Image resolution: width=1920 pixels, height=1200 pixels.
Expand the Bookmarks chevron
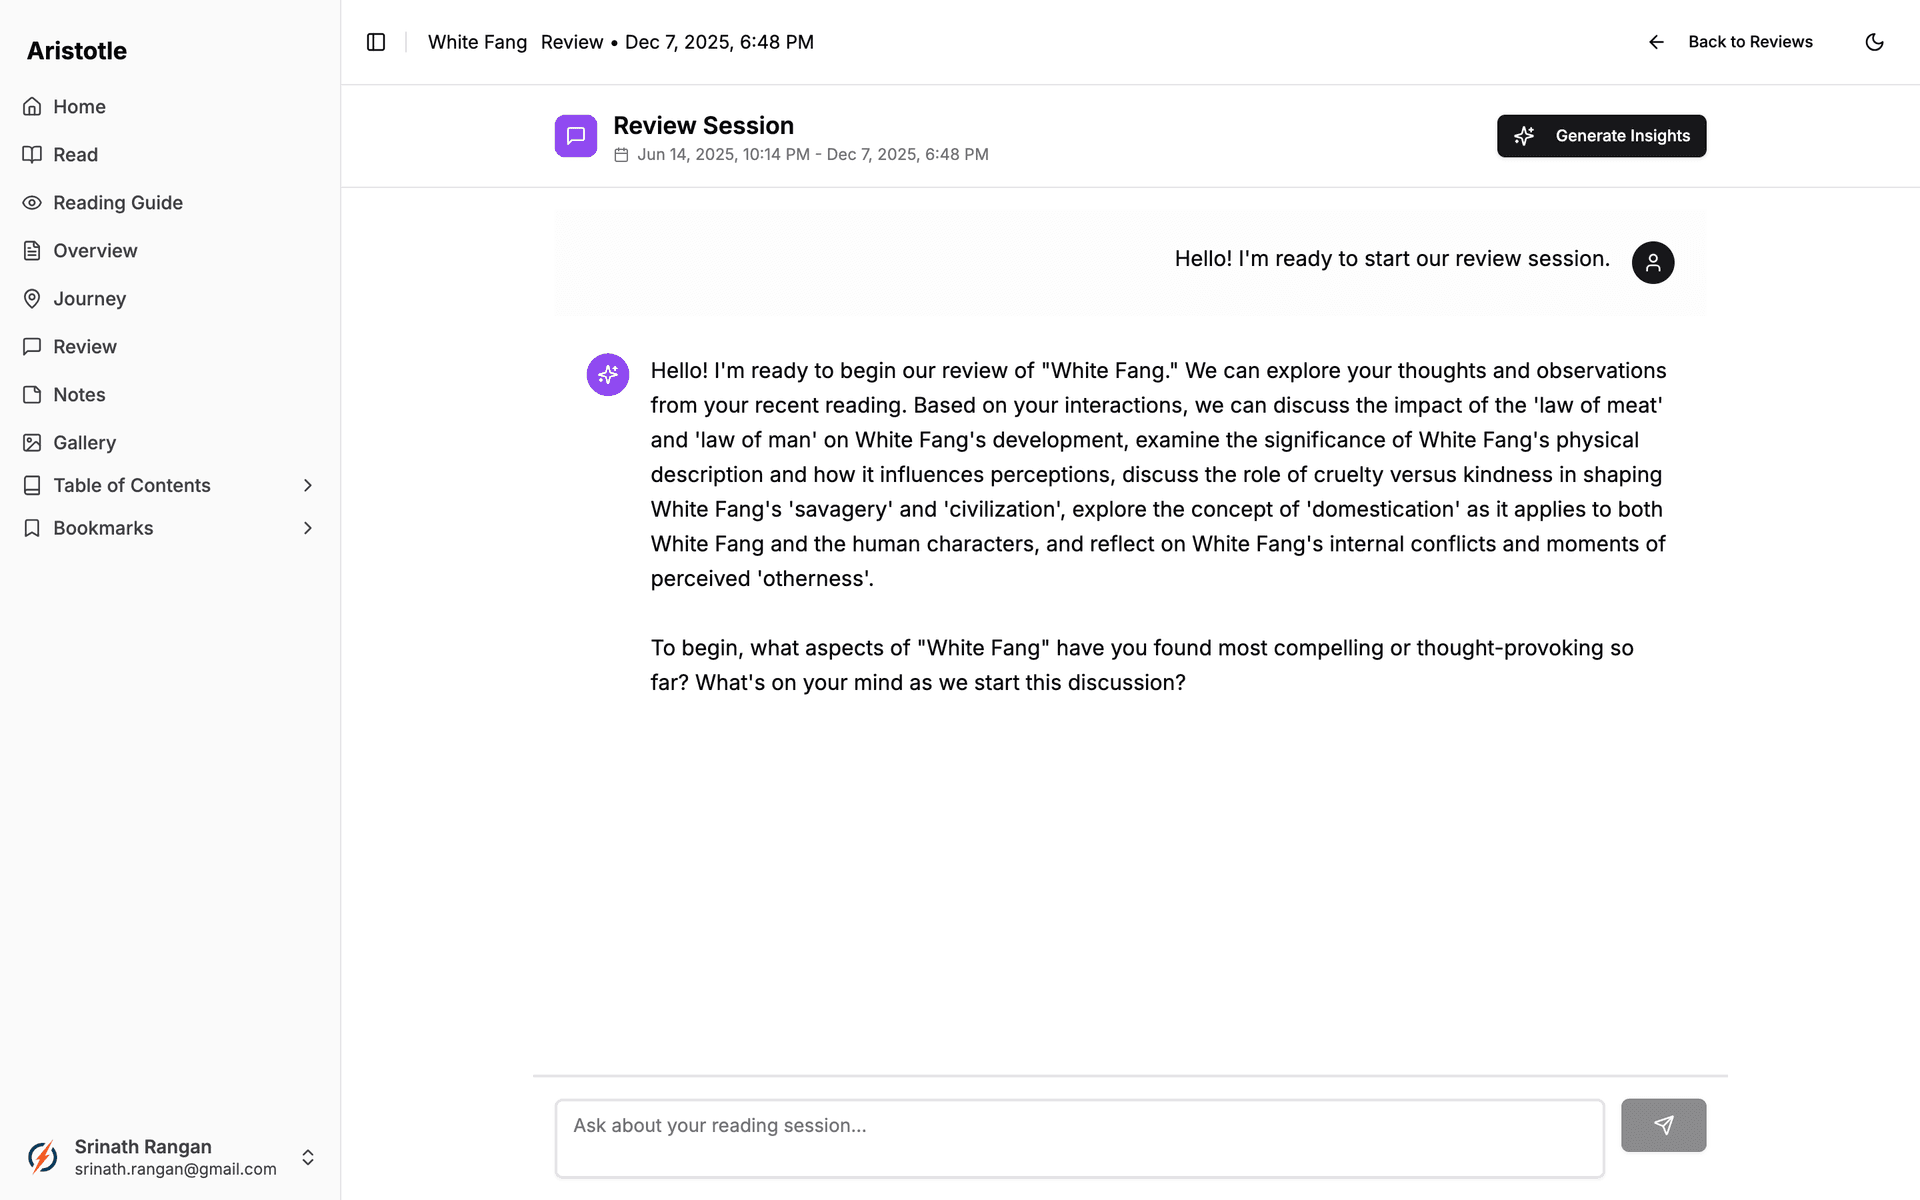308,528
